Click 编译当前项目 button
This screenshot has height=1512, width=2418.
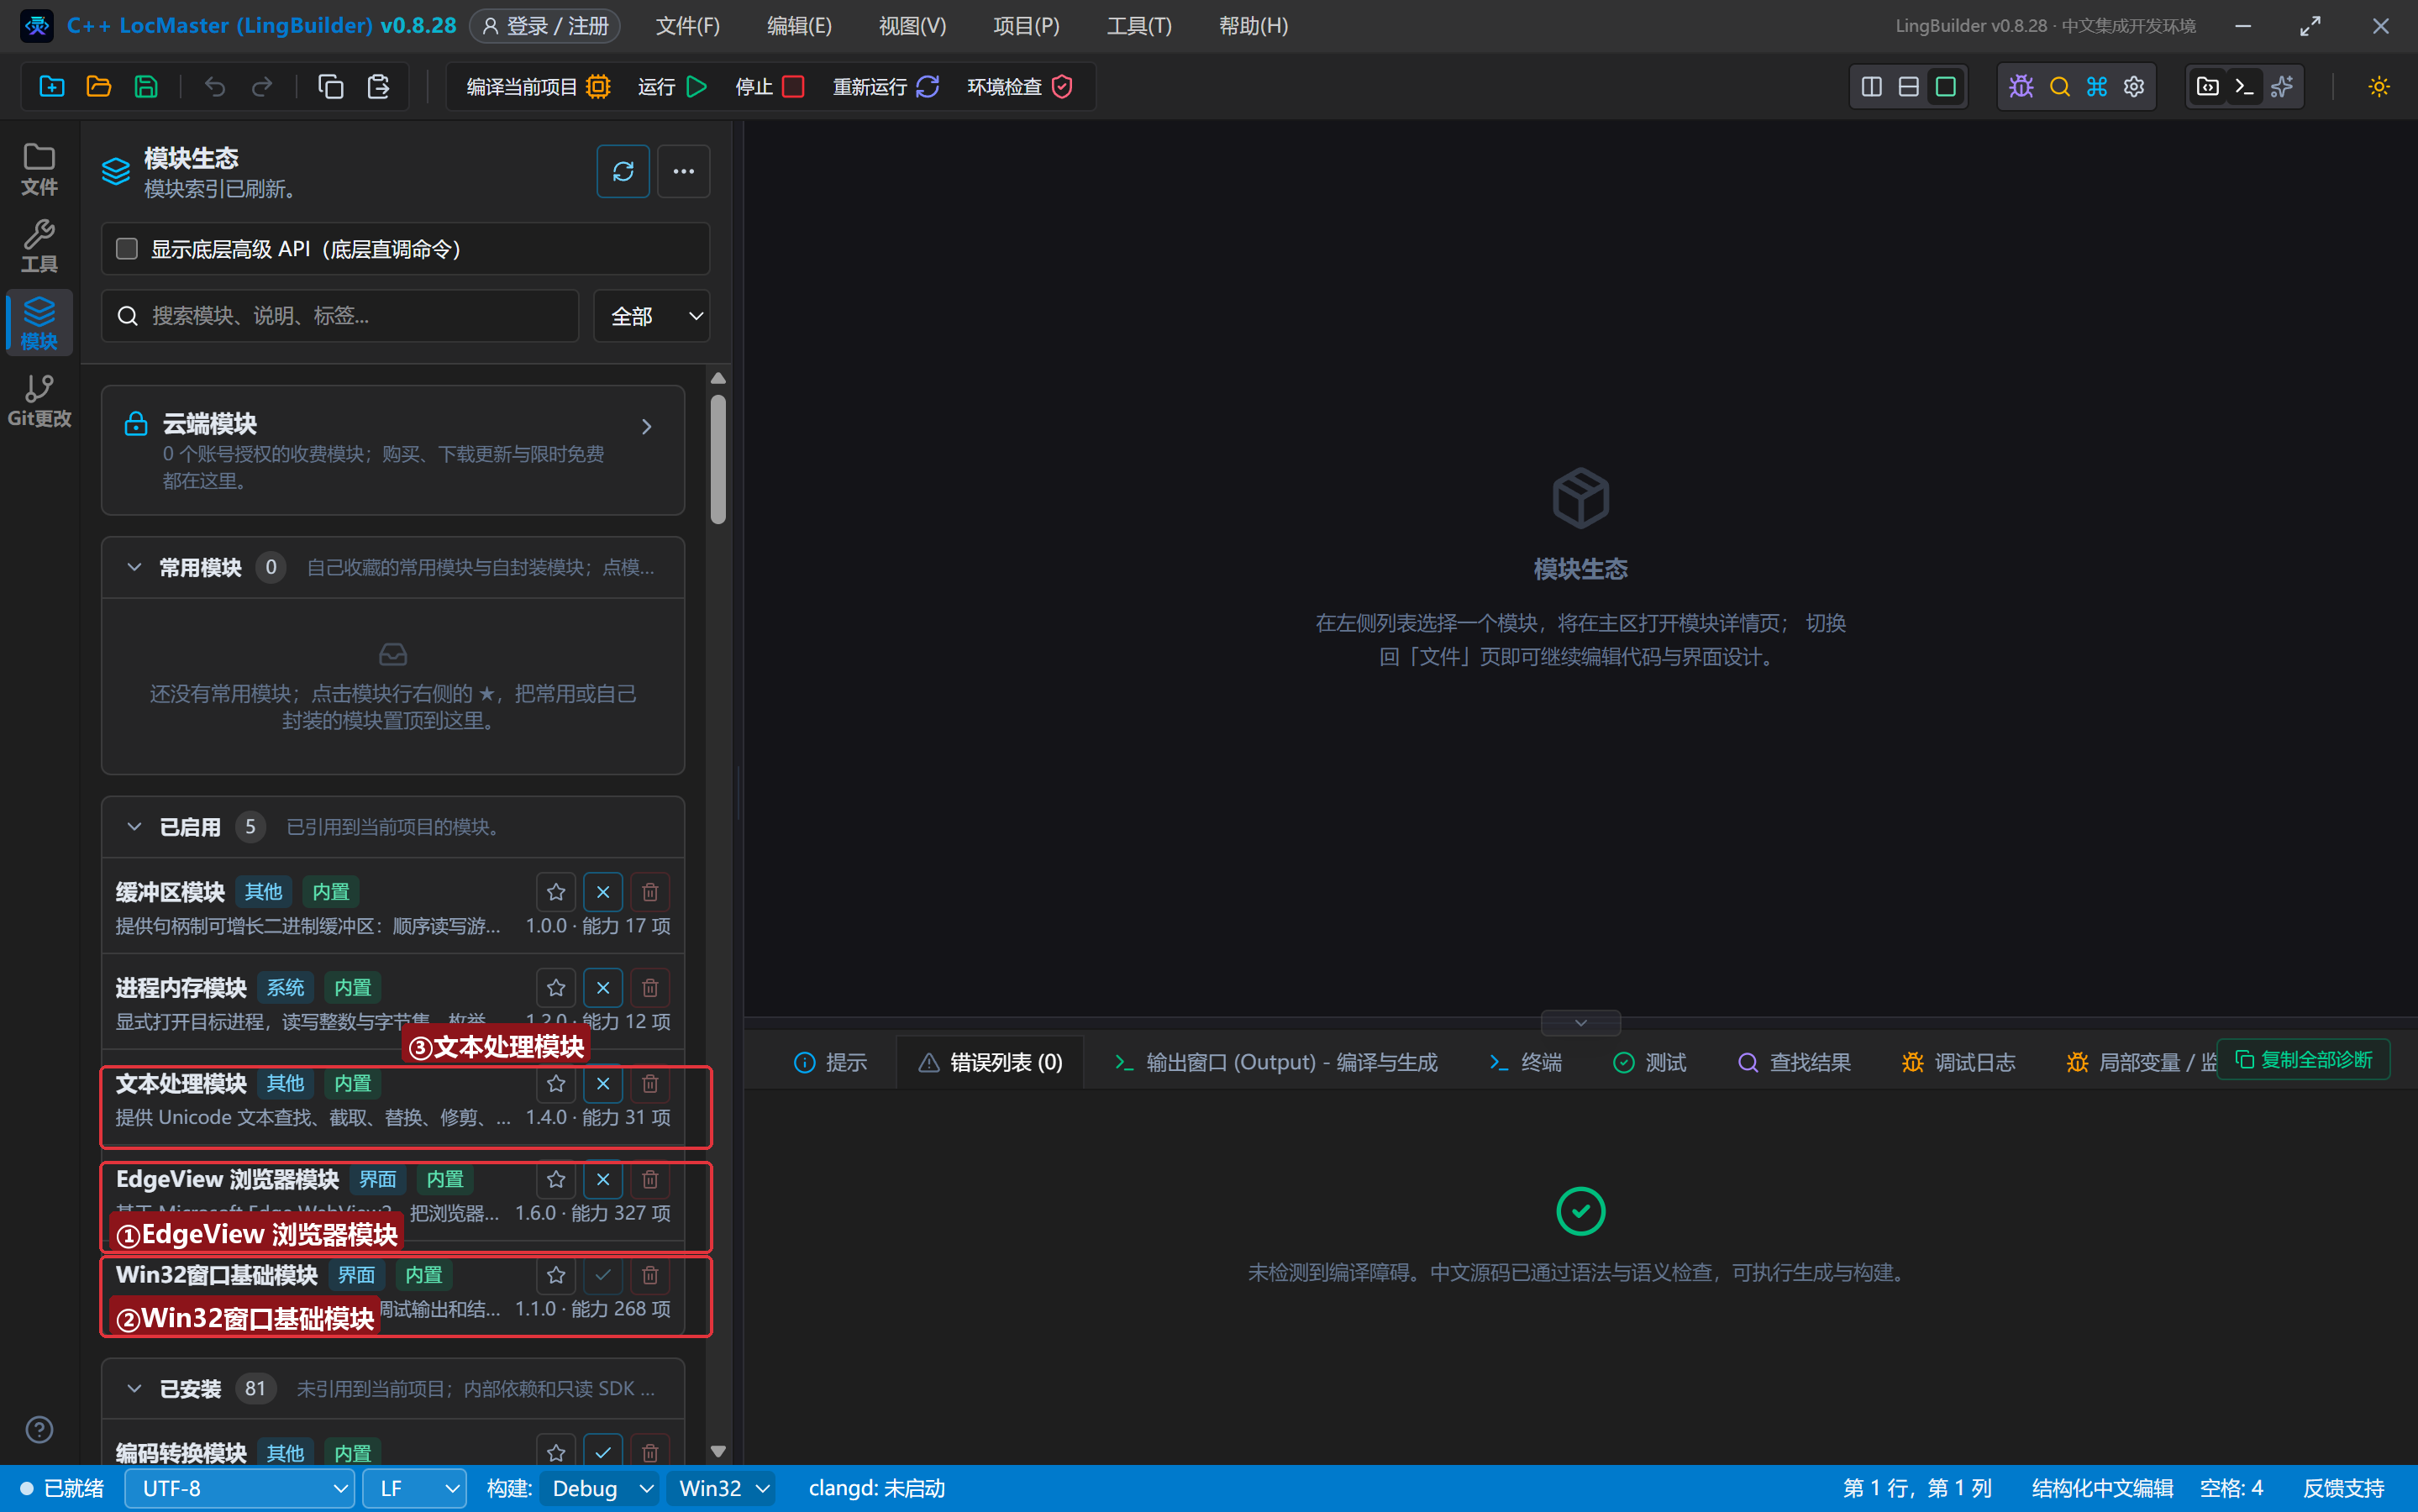tap(538, 87)
